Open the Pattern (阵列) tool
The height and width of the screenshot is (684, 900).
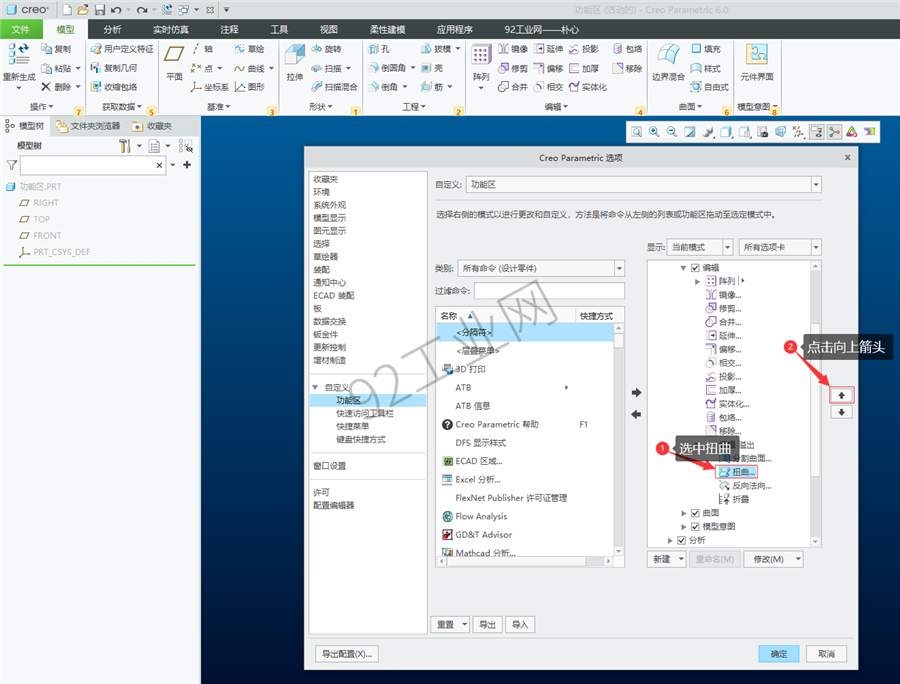(480, 63)
